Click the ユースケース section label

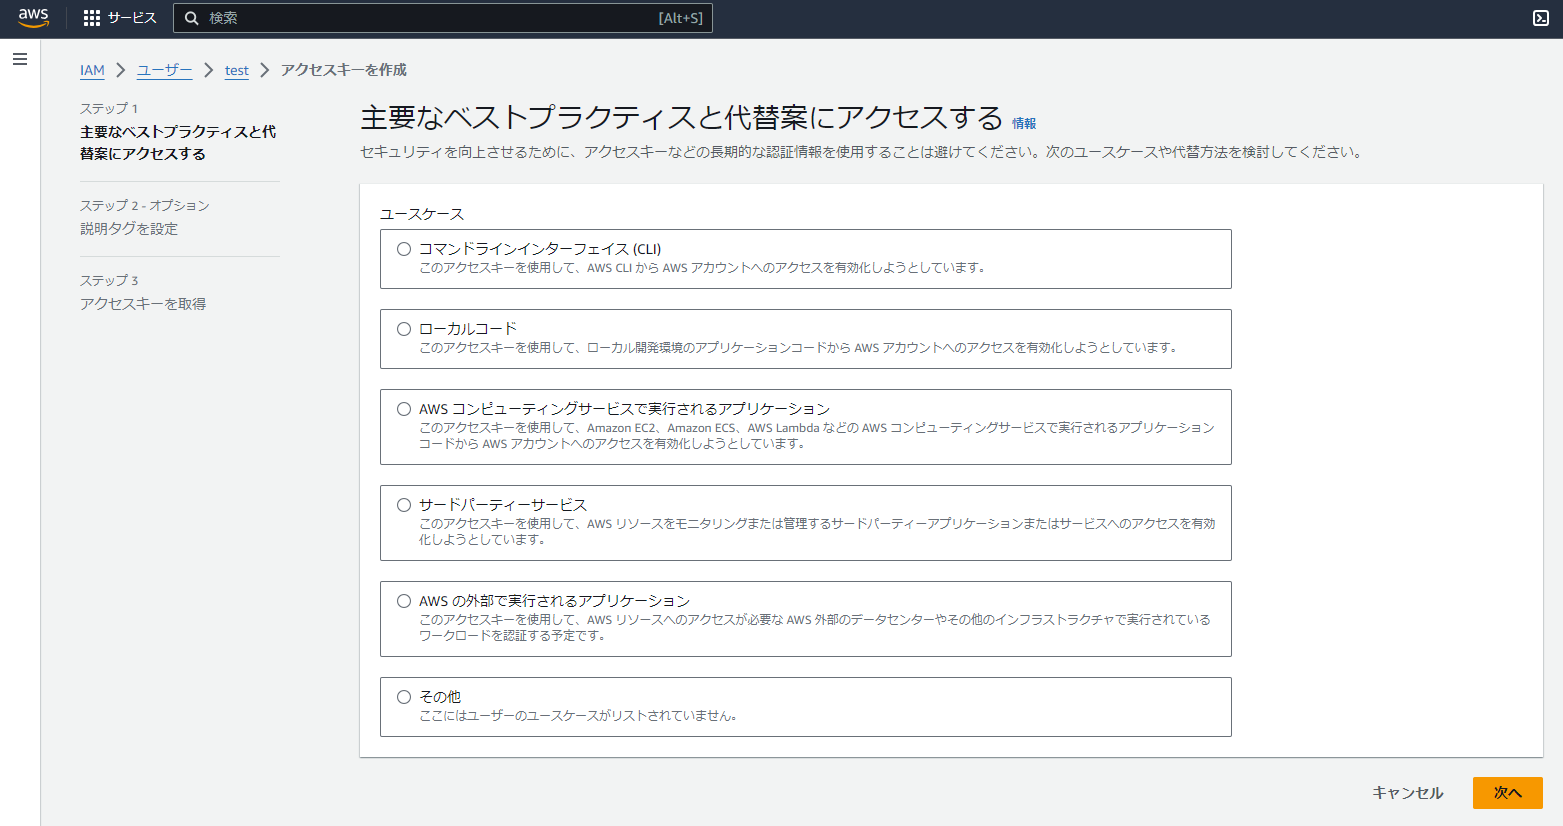coord(422,214)
